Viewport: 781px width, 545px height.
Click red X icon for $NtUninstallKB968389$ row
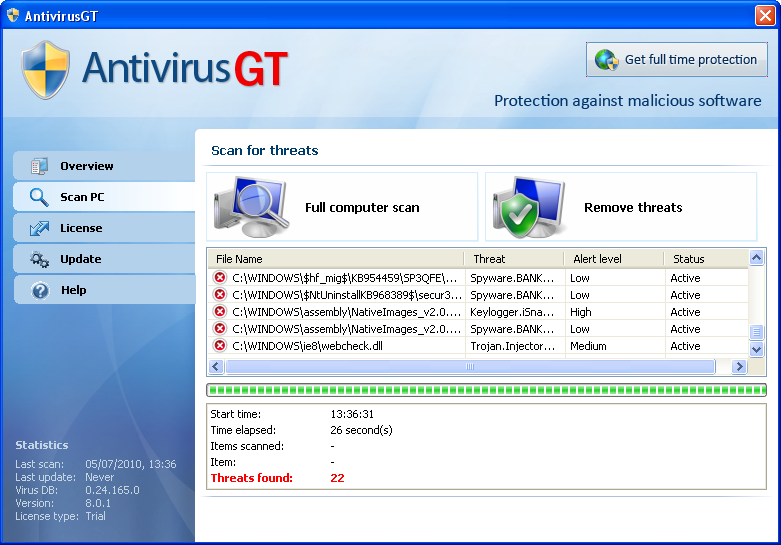220,294
